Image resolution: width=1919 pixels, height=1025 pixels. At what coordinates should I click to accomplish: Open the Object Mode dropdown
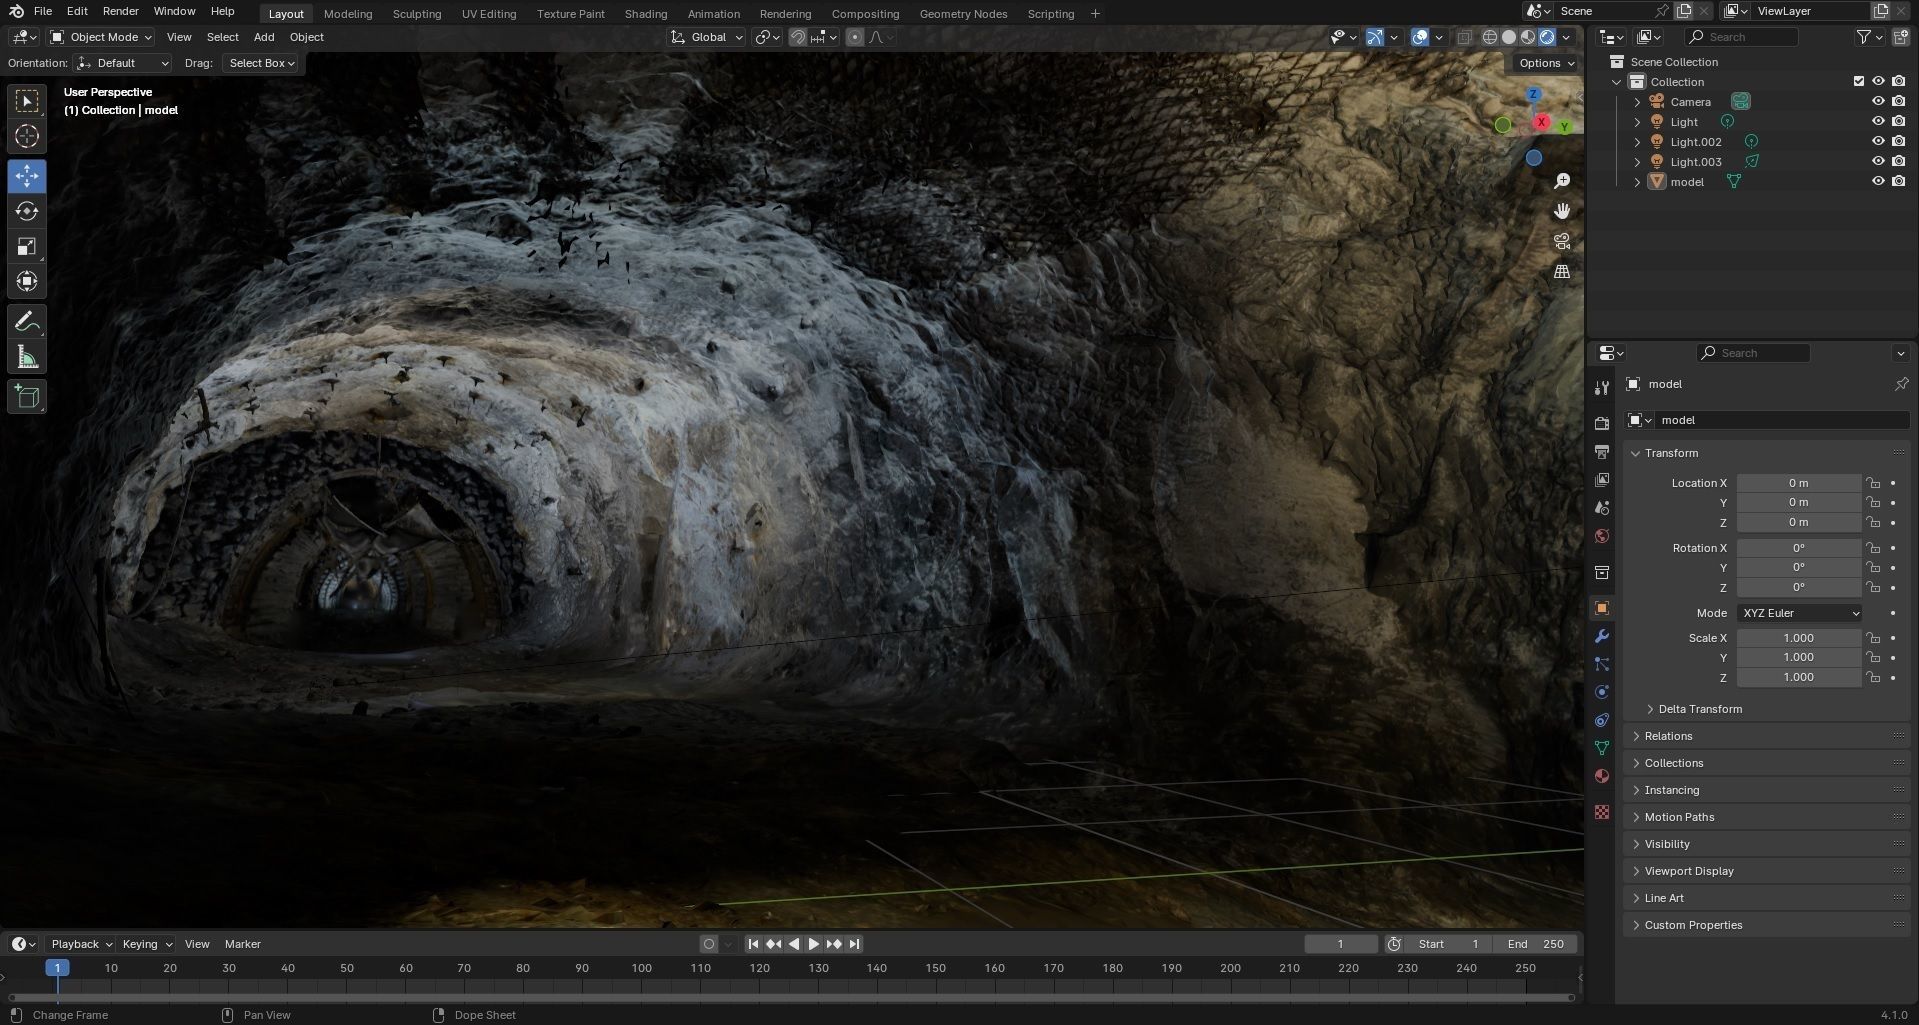tap(101, 37)
